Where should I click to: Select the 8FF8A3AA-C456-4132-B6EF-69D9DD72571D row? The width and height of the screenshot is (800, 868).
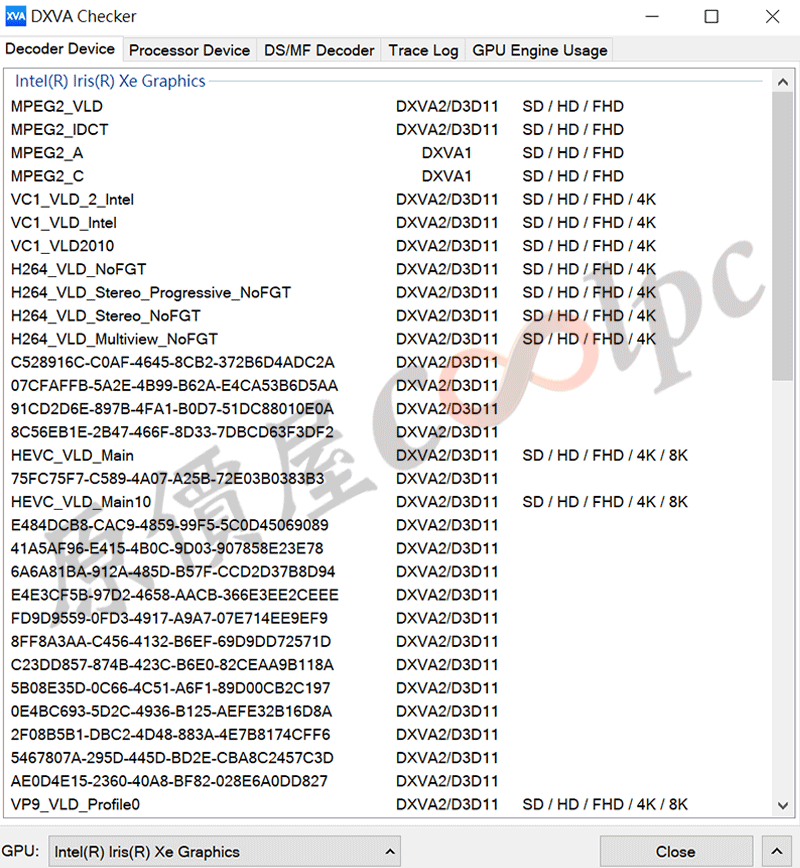pyautogui.click(x=388, y=641)
